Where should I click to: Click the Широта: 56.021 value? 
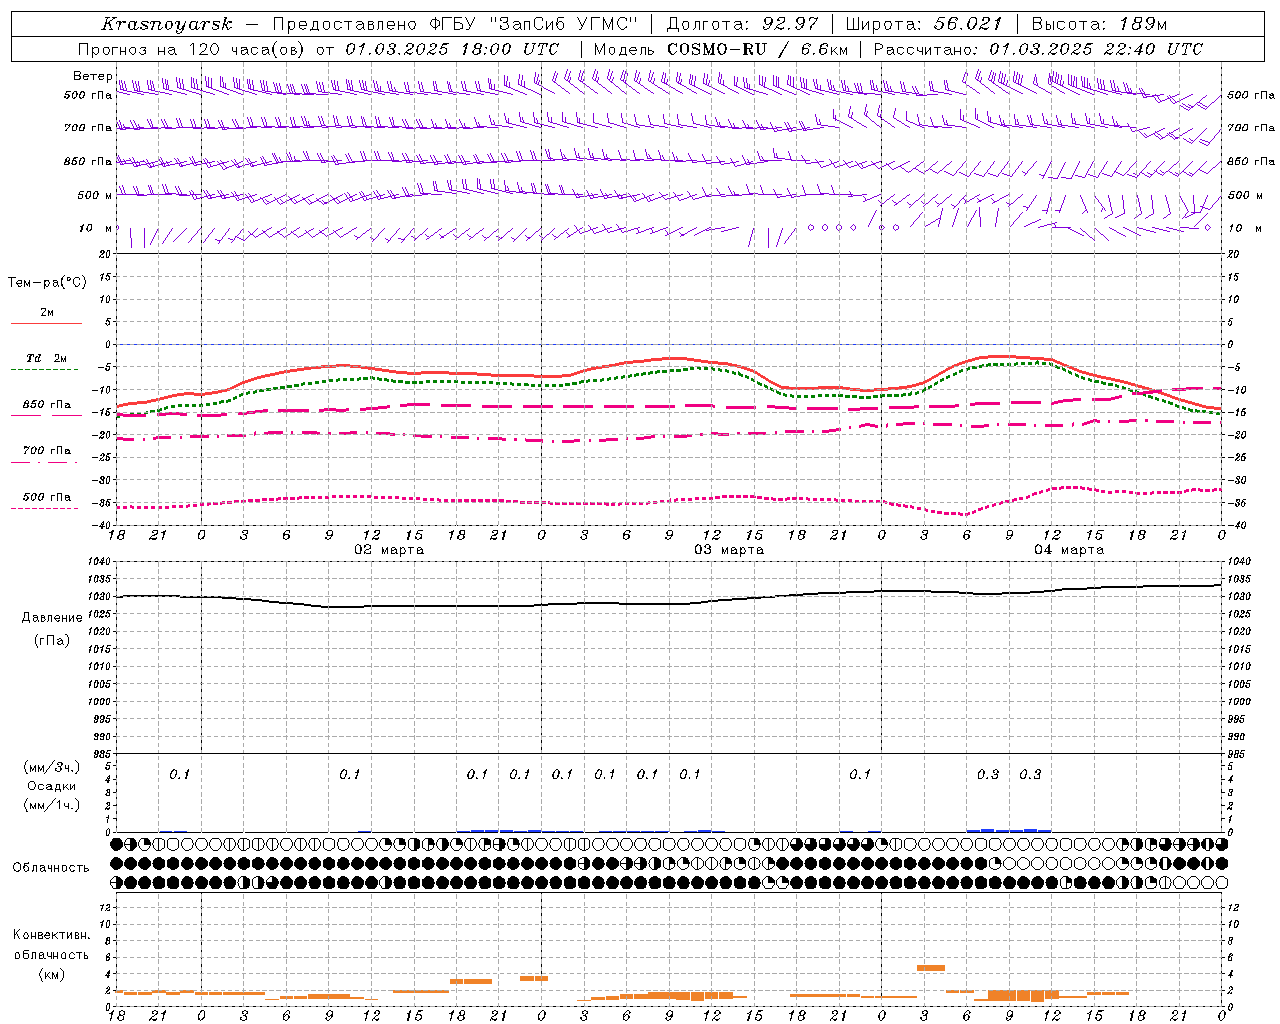[924, 24]
